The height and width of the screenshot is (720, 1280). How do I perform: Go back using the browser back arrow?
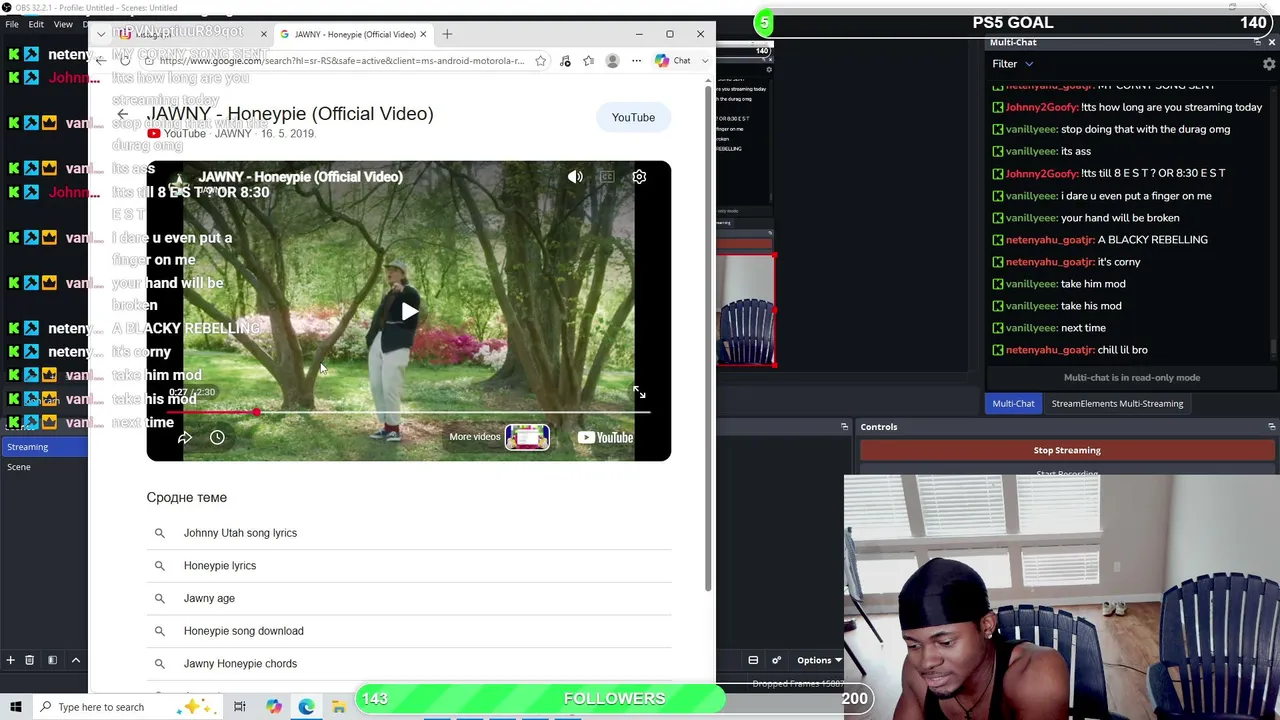point(101,61)
